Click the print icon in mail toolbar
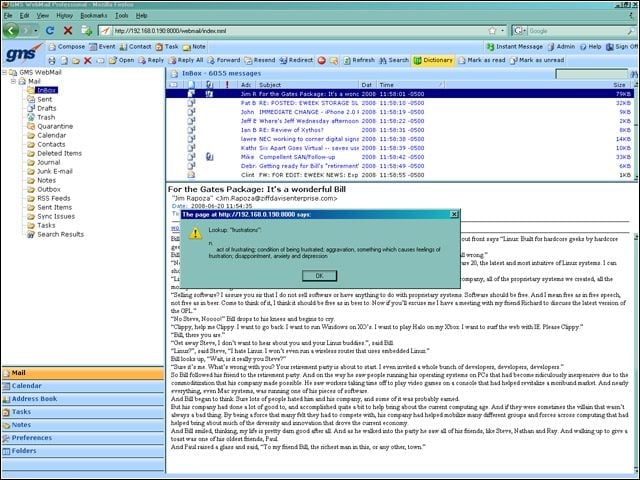 pos(52,60)
